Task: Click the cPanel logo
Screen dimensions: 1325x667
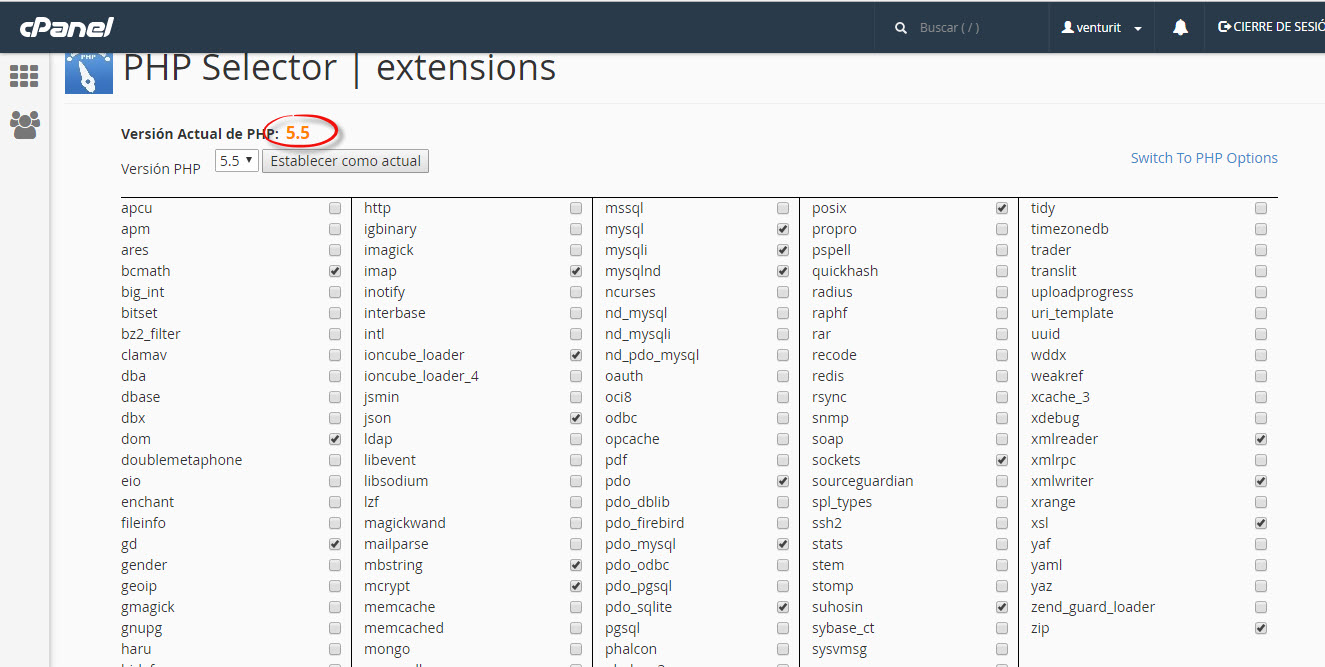Action: point(66,27)
